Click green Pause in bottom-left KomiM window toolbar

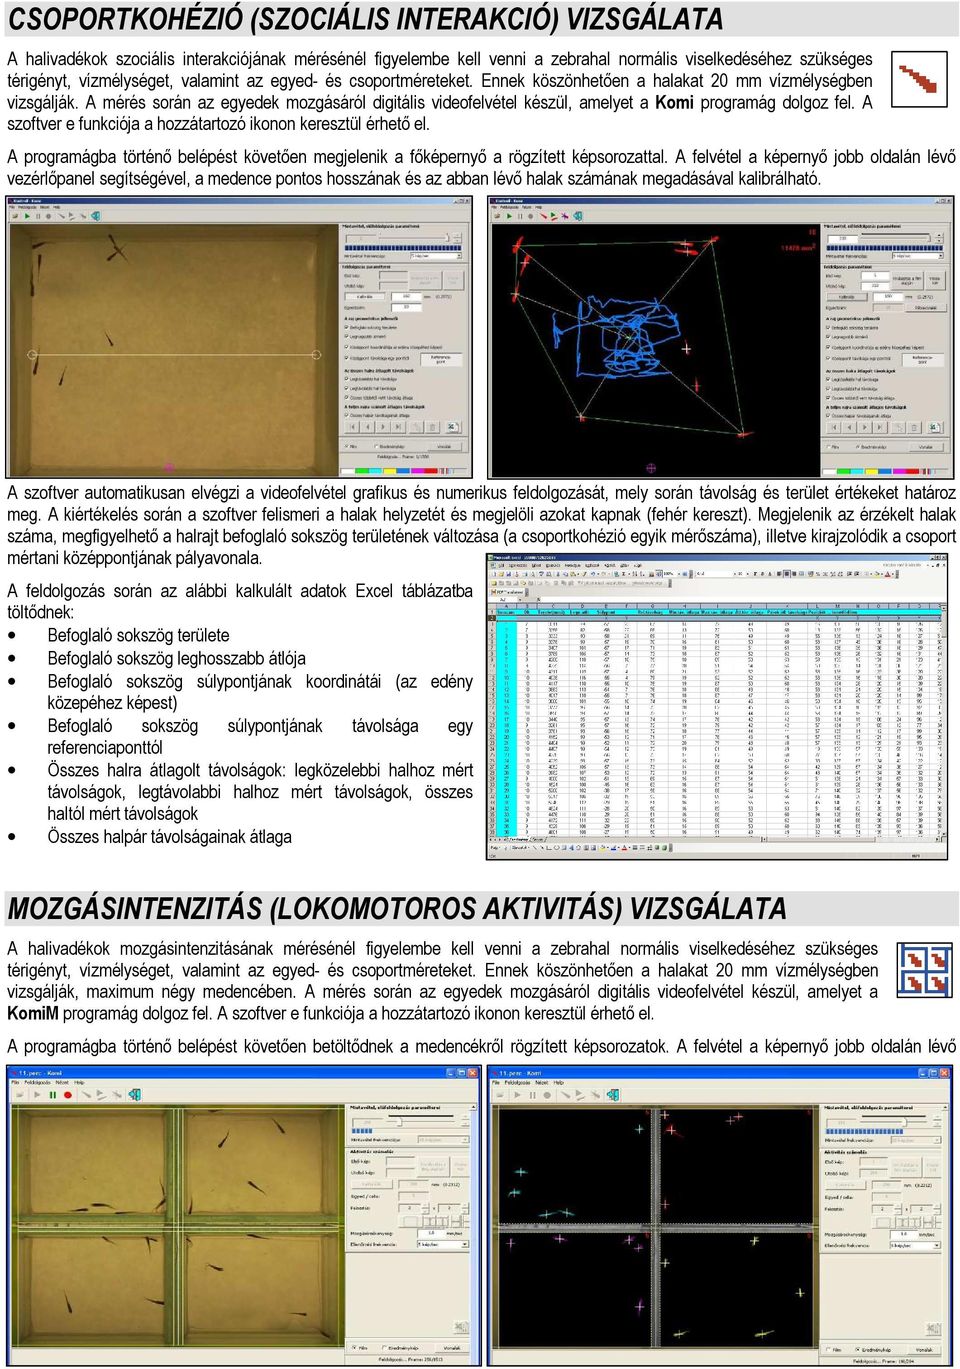[52, 1094]
